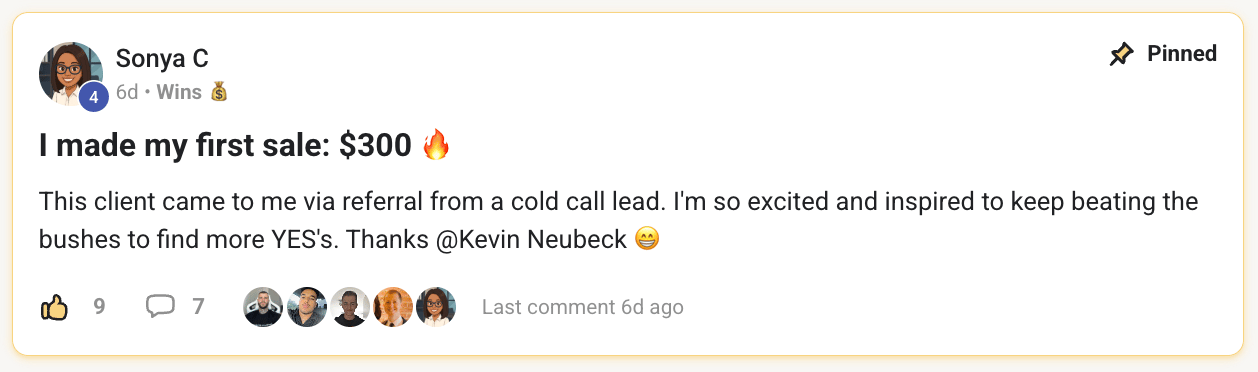Viewport: 1258px width, 372px height.
Task: Open first commenter avatar with bearded man
Action: click(x=263, y=307)
